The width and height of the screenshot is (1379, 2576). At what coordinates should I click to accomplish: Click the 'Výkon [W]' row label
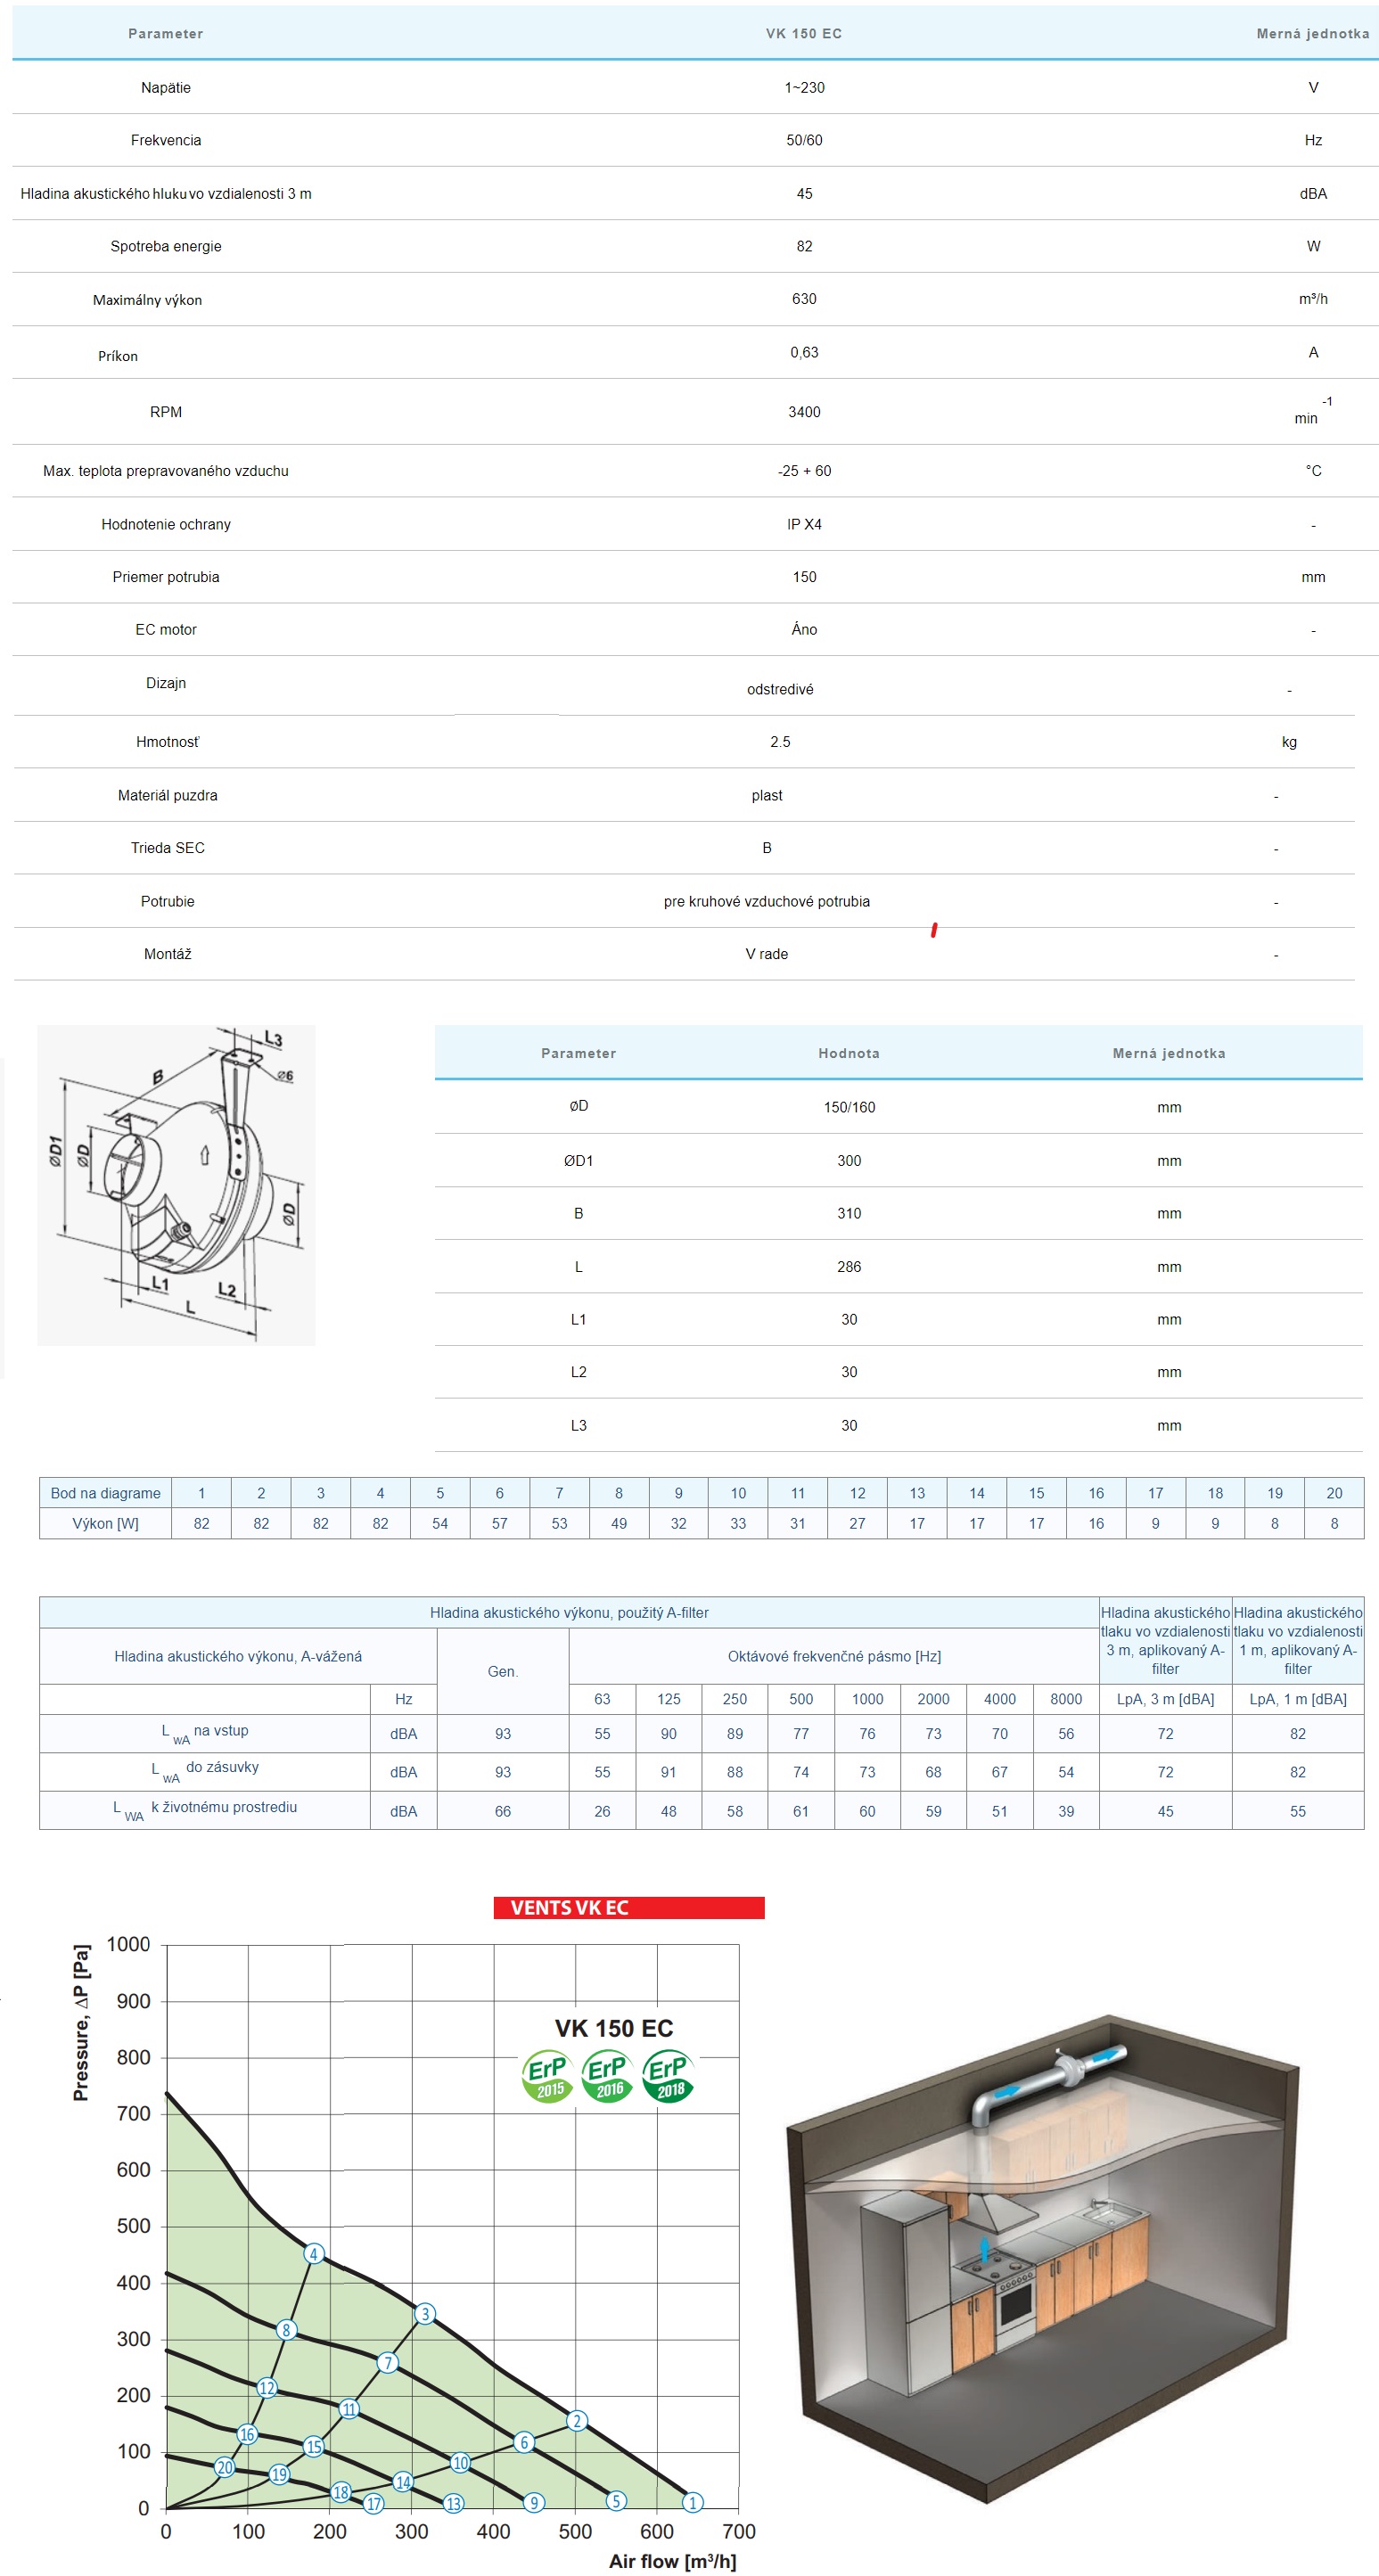pyautogui.click(x=105, y=1523)
